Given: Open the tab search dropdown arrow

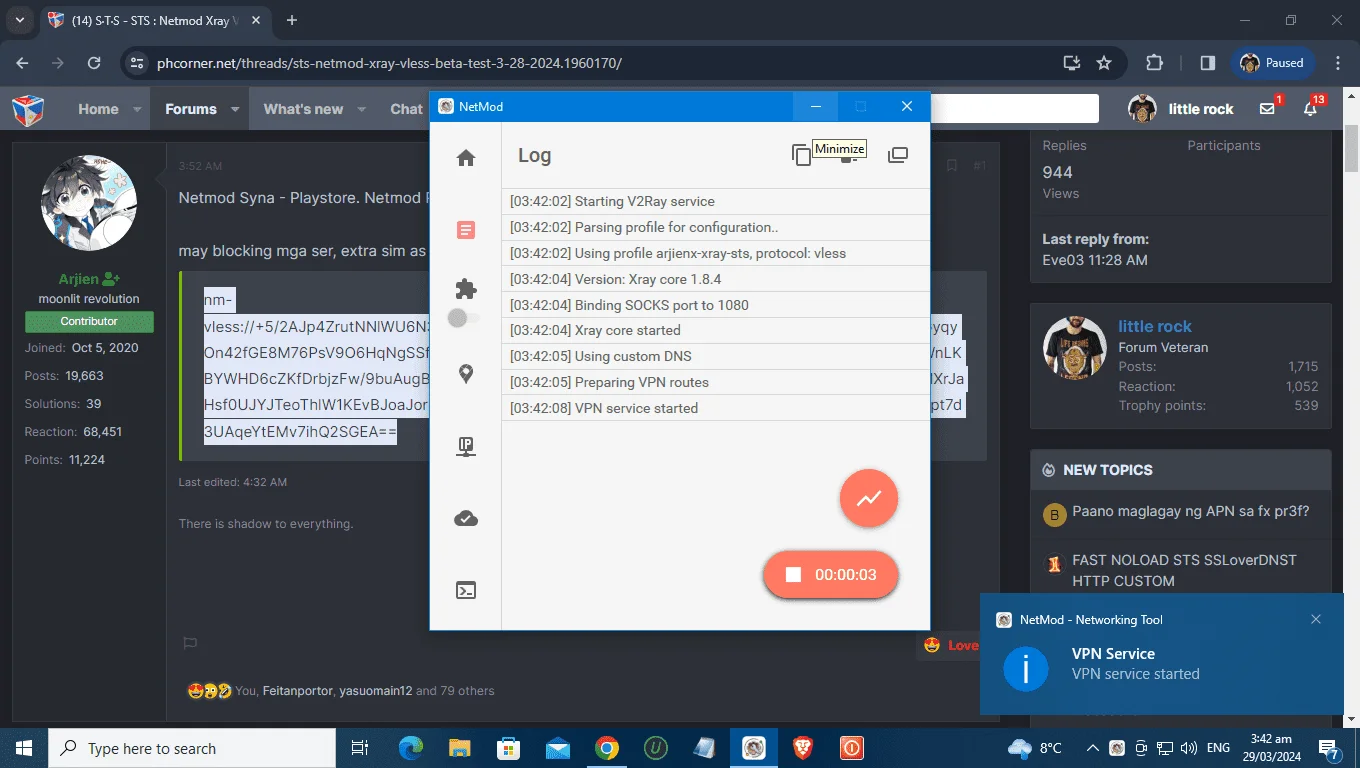Looking at the screenshot, I should pos(20,20).
